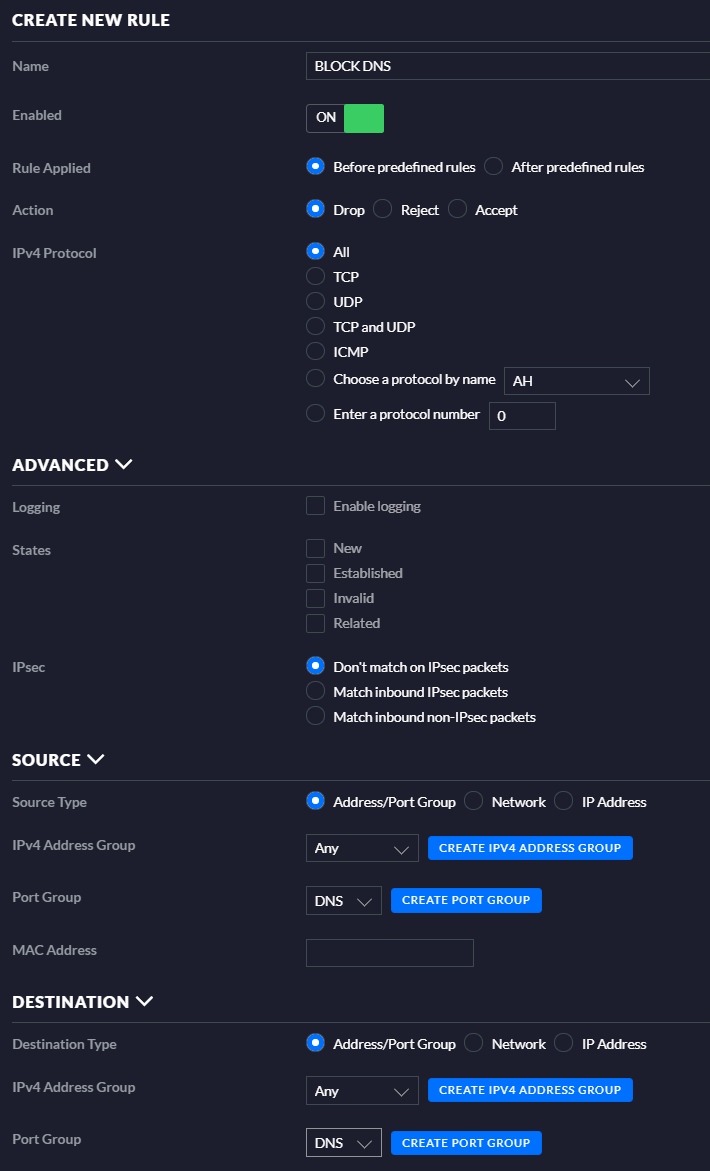Collapse the DESTINATION section chevron

pos(144,1001)
